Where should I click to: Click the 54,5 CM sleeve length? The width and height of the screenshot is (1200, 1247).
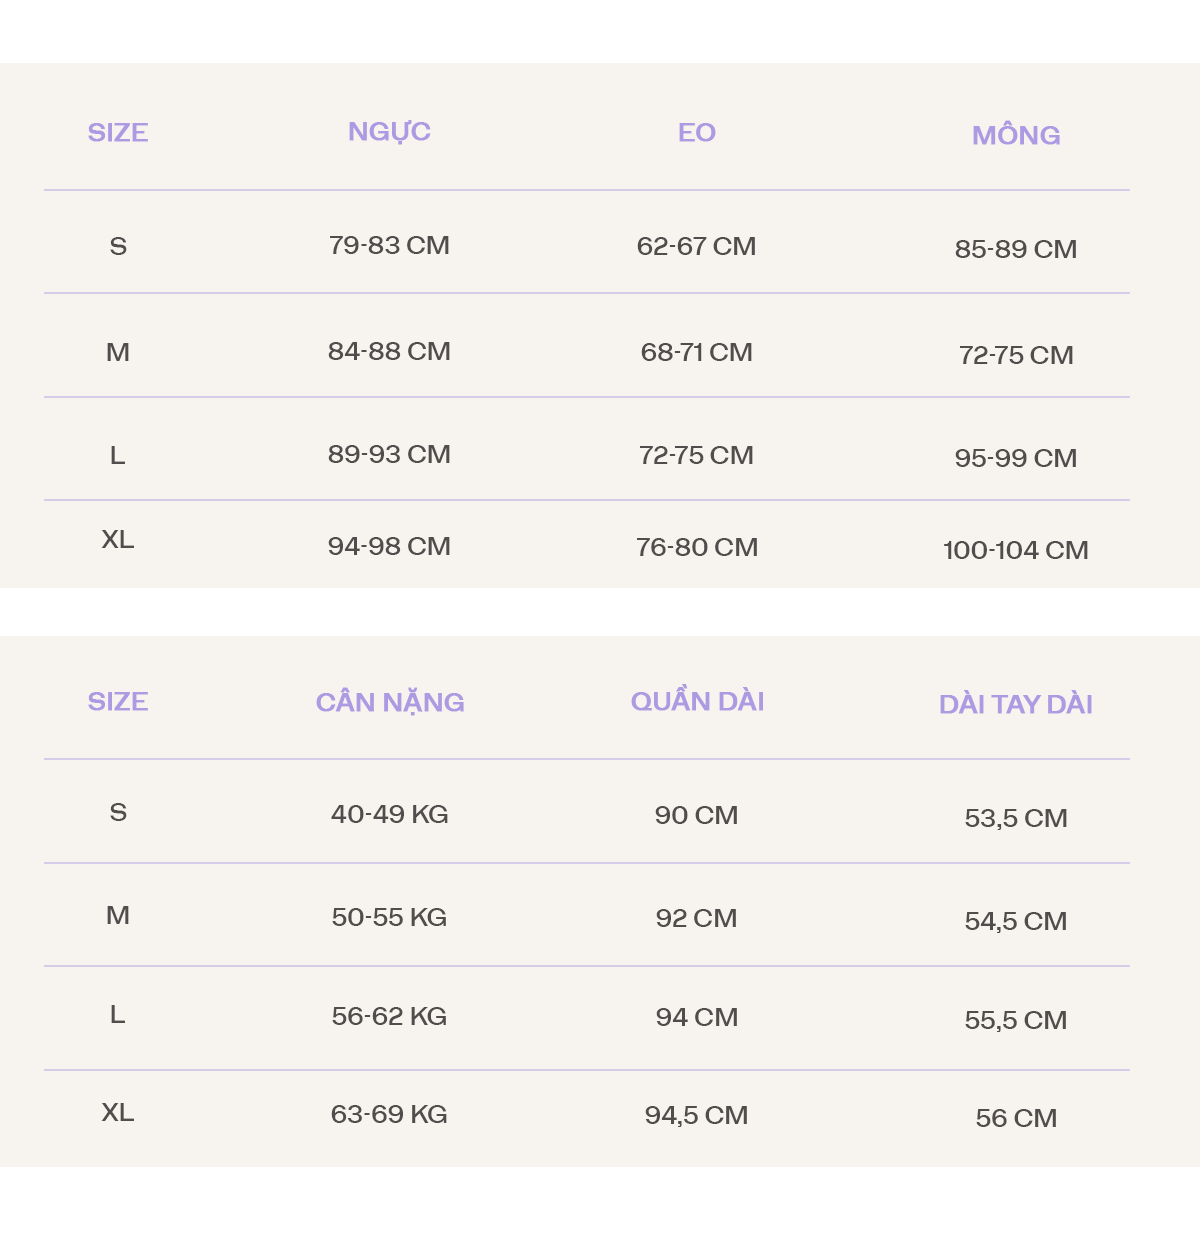1015,922
